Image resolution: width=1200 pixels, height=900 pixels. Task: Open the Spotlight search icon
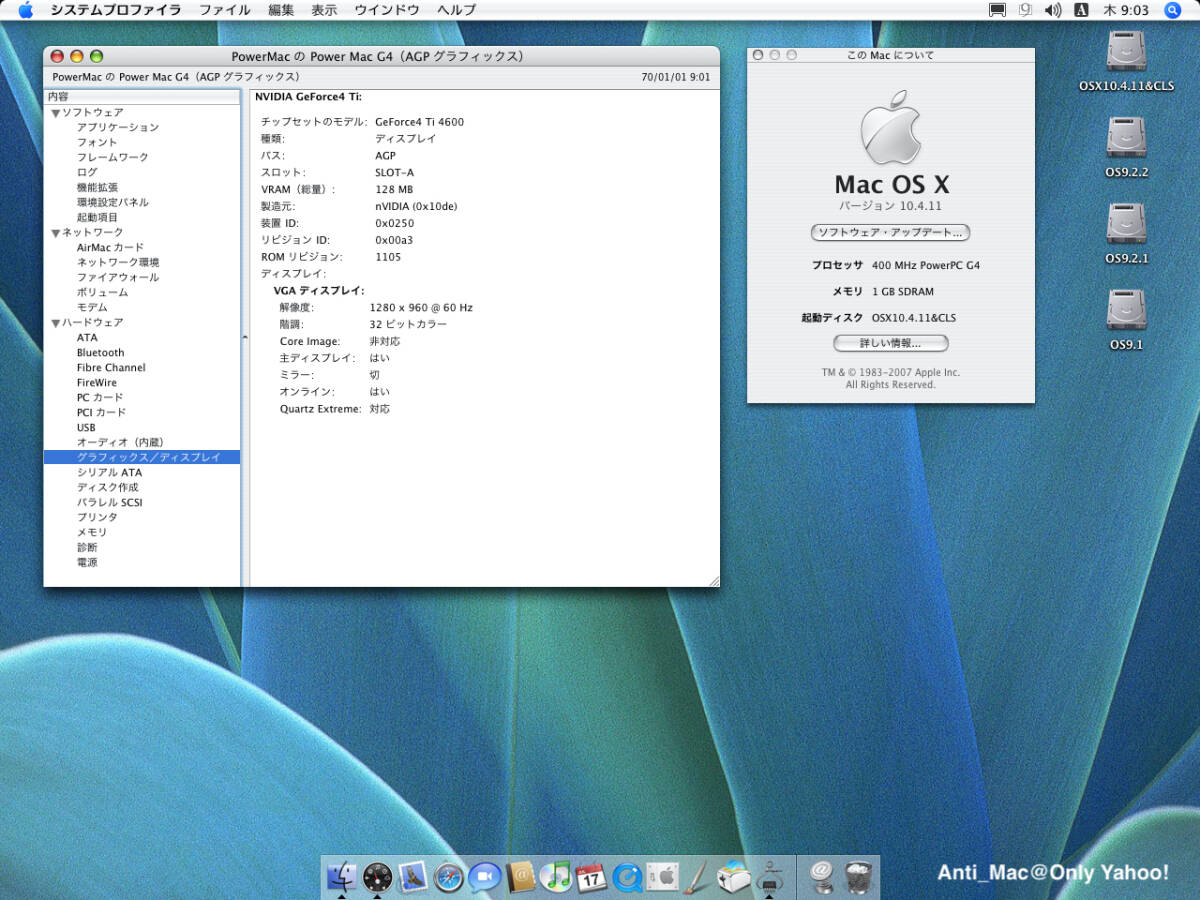tap(1173, 10)
